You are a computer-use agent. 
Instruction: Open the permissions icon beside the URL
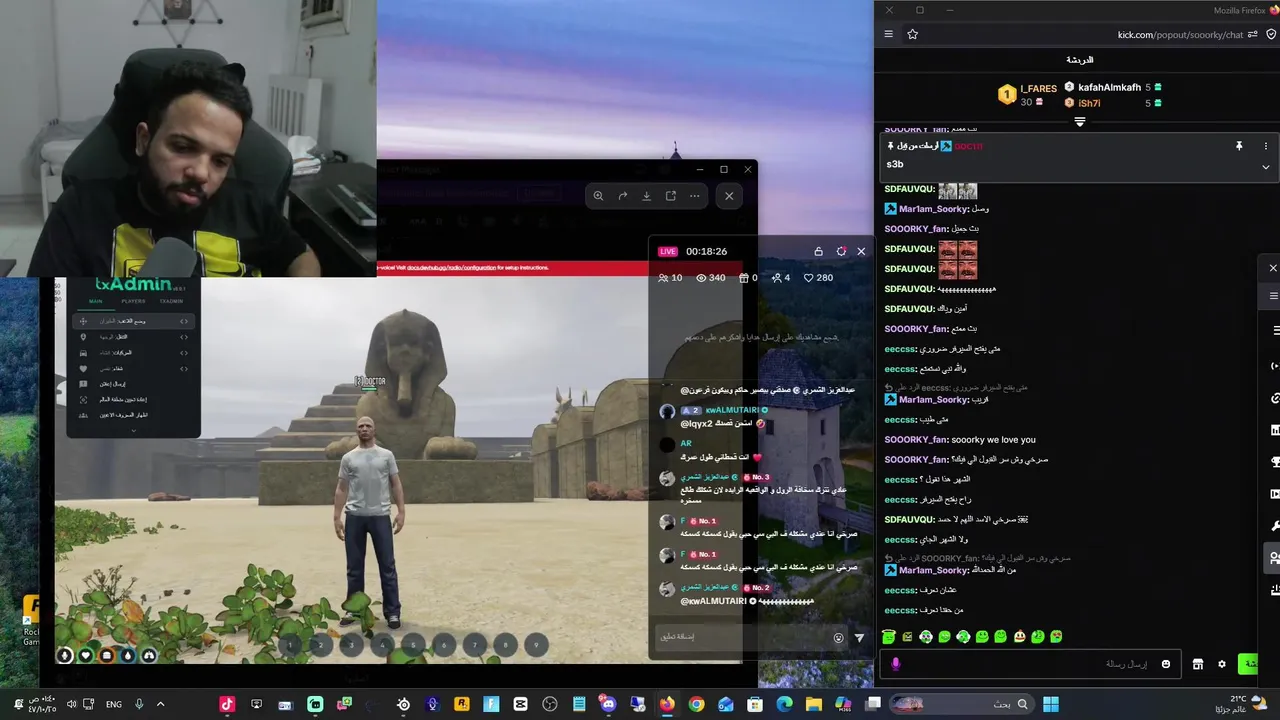click(1254, 34)
